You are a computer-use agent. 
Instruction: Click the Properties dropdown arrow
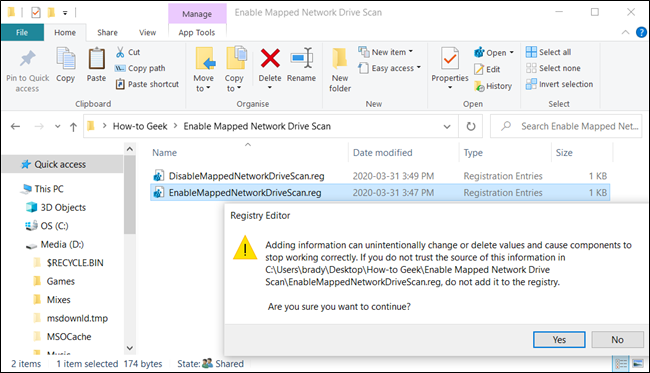[450, 87]
